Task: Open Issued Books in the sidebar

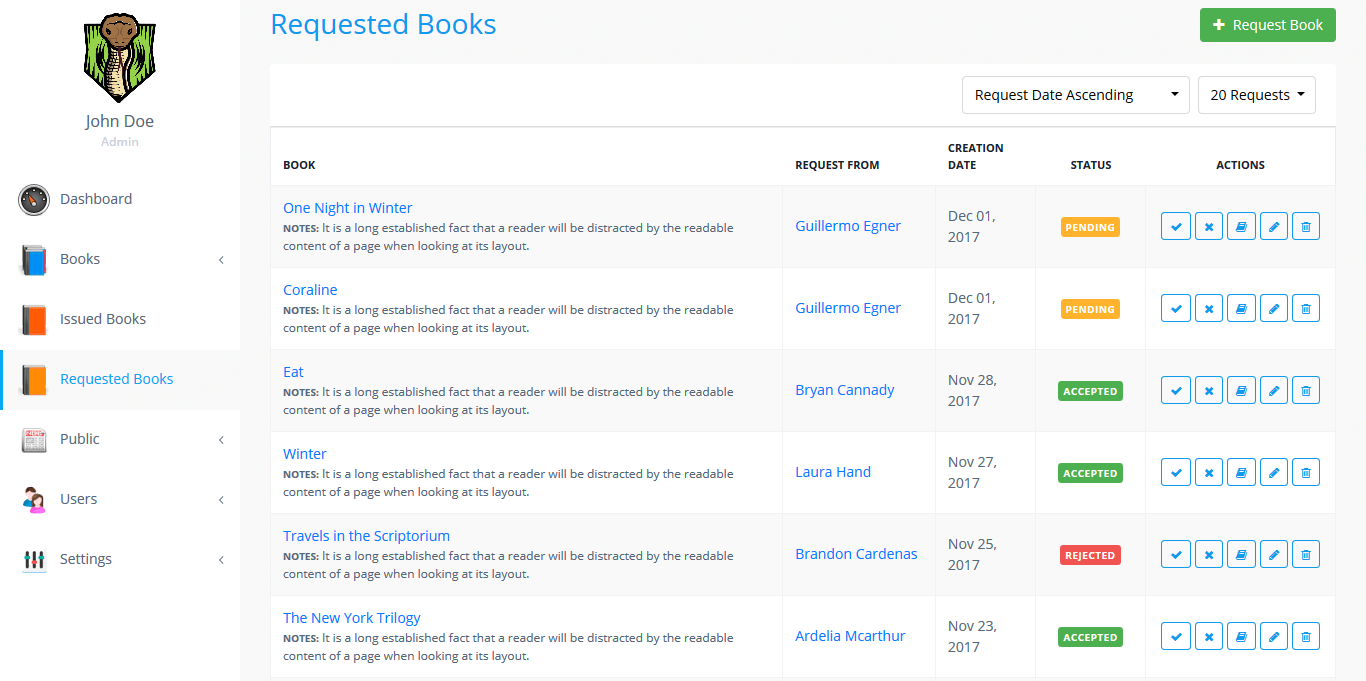Action: pos(103,319)
